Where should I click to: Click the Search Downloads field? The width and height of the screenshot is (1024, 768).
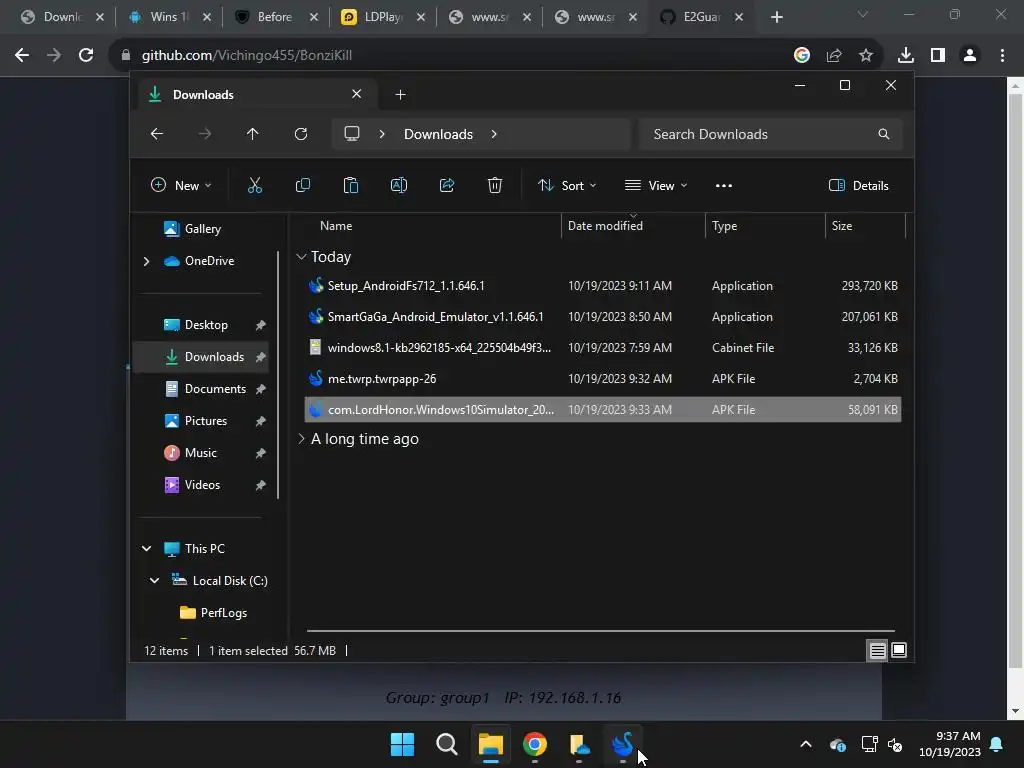point(771,134)
